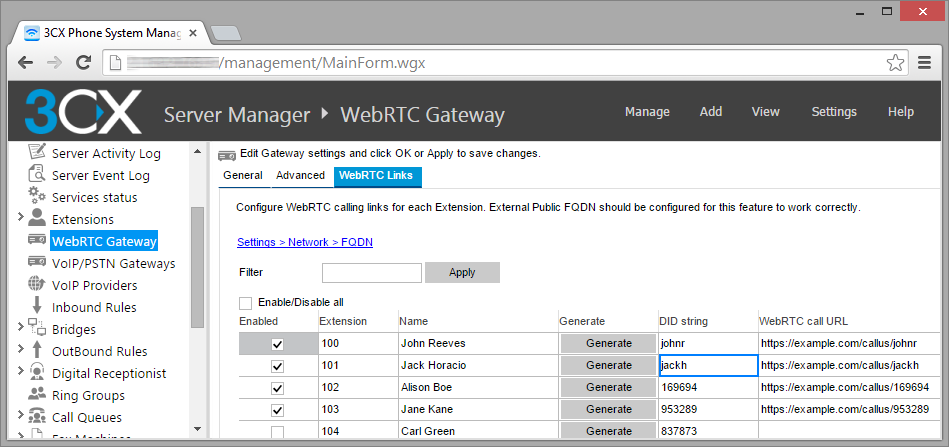The image size is (949, 447).
Task: Click the OutBound Rules arrow icon
Action: [x=37, y=350]
